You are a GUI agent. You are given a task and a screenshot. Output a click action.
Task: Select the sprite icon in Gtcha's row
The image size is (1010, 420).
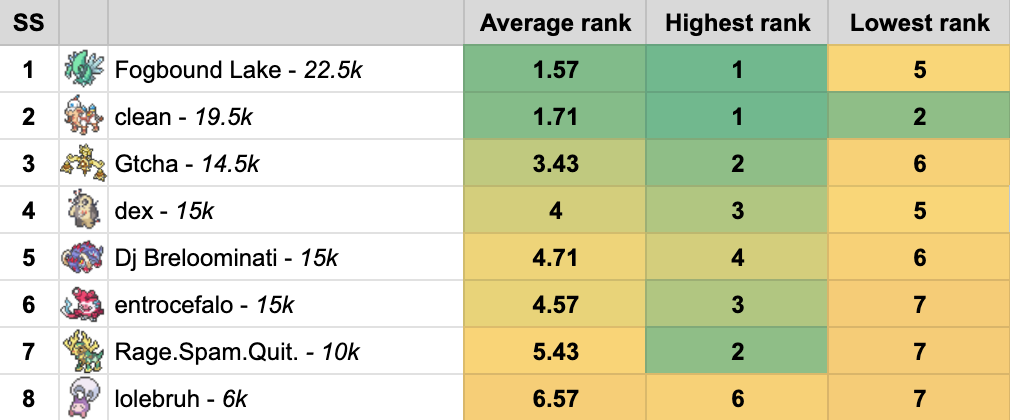[81, 163]
